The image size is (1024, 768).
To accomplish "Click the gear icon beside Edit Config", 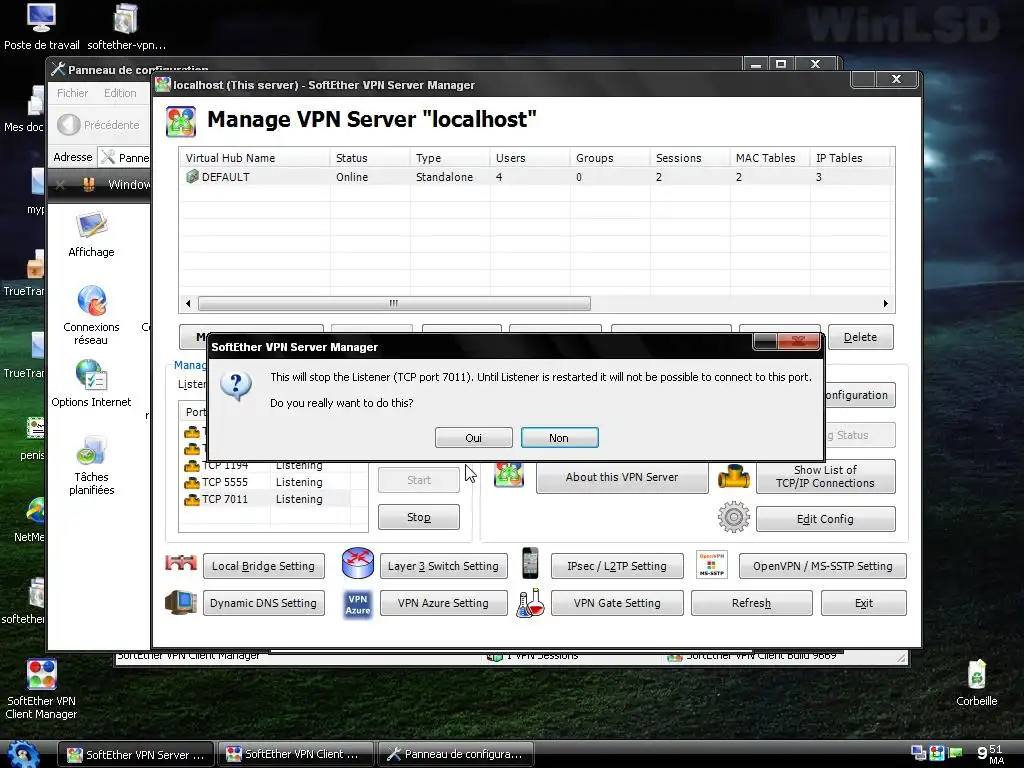I will point(733,517).
